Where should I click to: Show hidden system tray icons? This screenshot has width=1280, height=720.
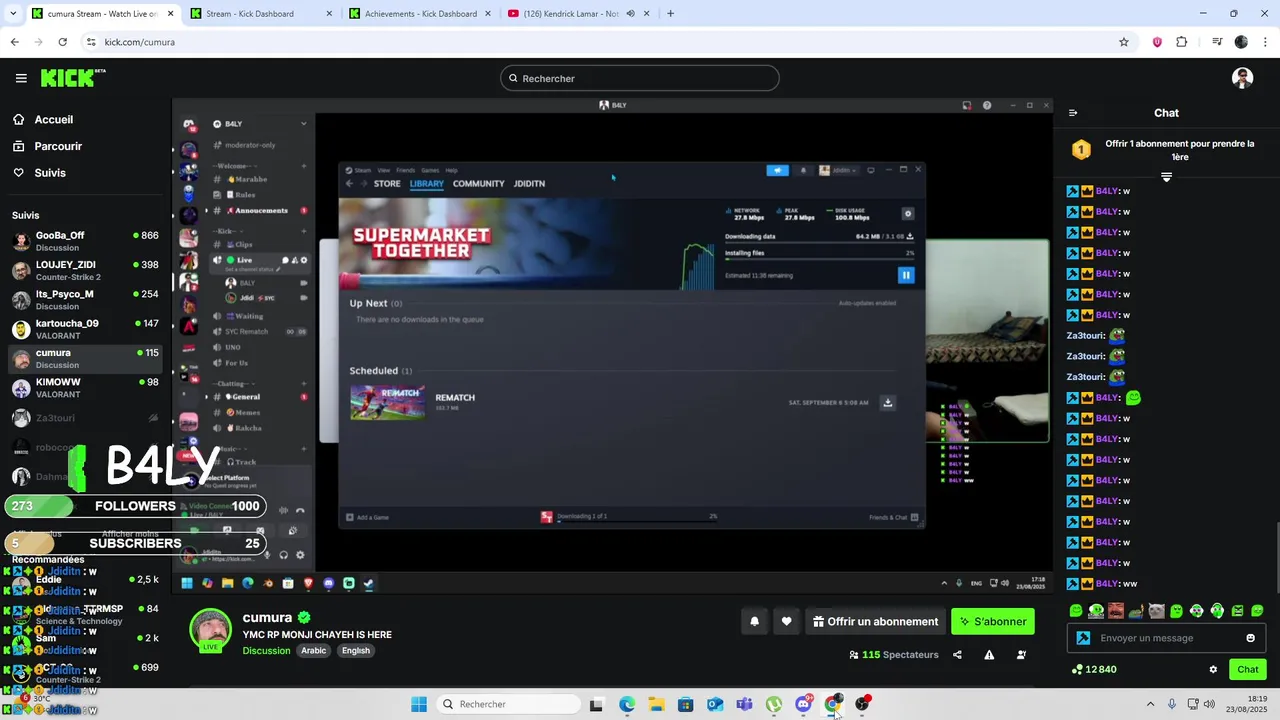click(x=1150, y=704)
